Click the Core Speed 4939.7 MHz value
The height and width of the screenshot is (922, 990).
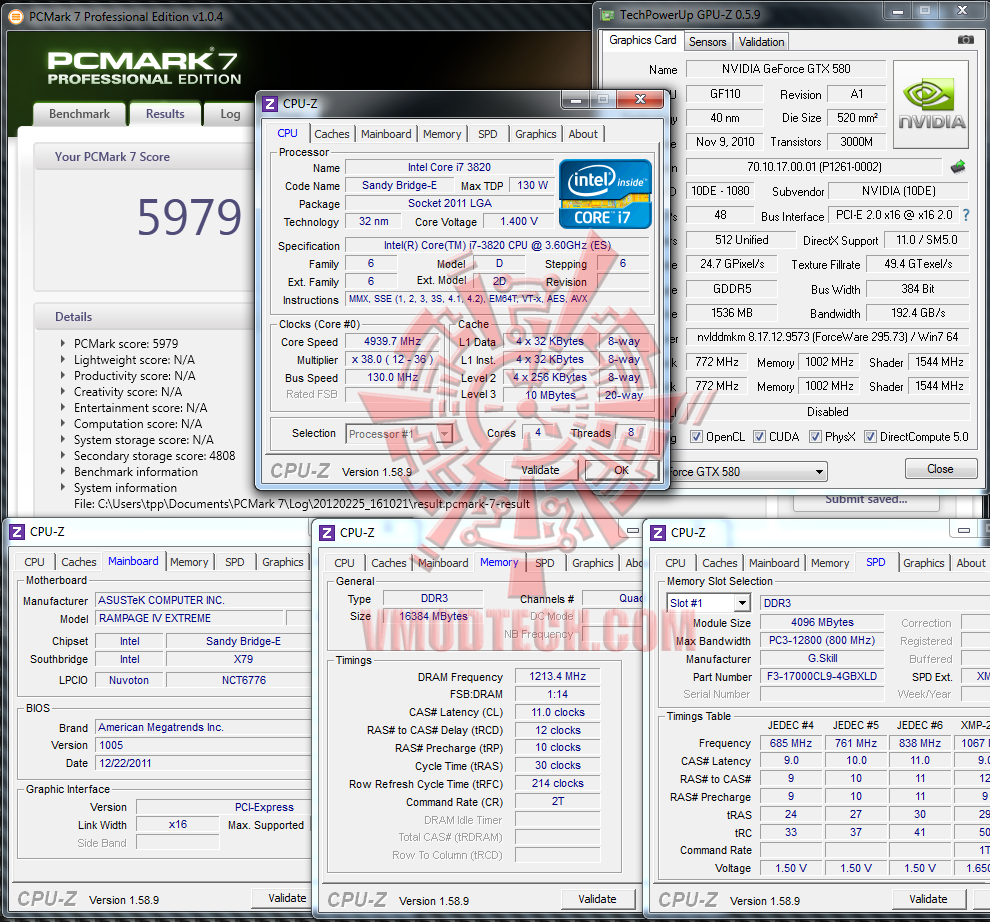(392, 341)
